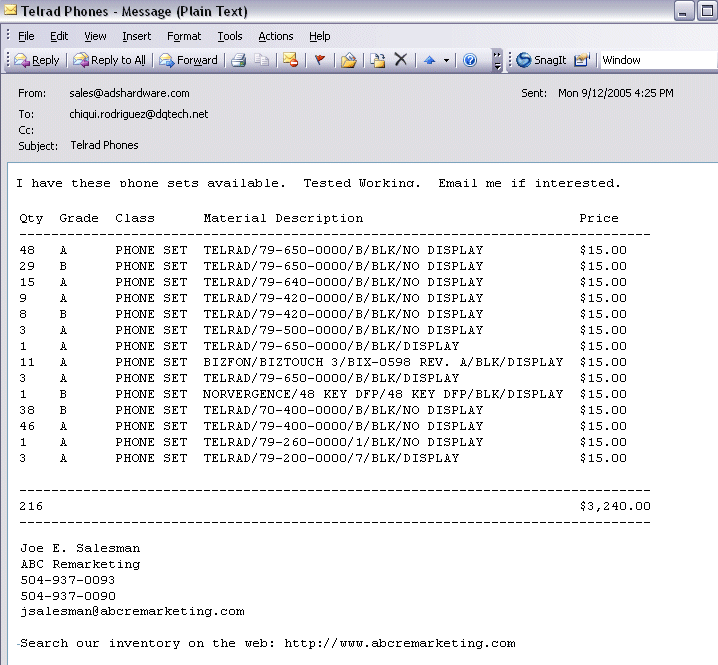Click BIZFON/BIZTOUCH 3/BIX-0598 REV. A/BLK/DISPLAY description
Viewport: 718px width, 665px height.
(x=383, y=362)
